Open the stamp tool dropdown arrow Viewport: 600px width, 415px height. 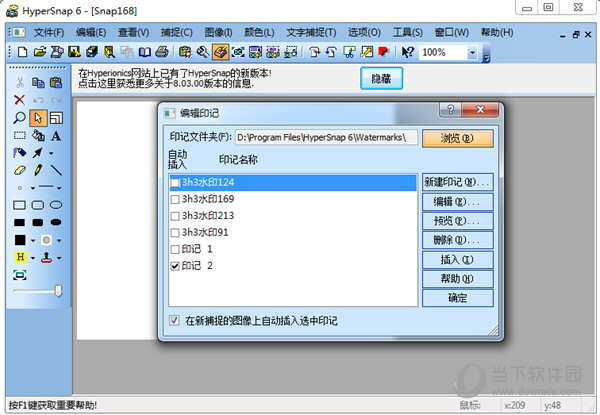click(59, 258)
